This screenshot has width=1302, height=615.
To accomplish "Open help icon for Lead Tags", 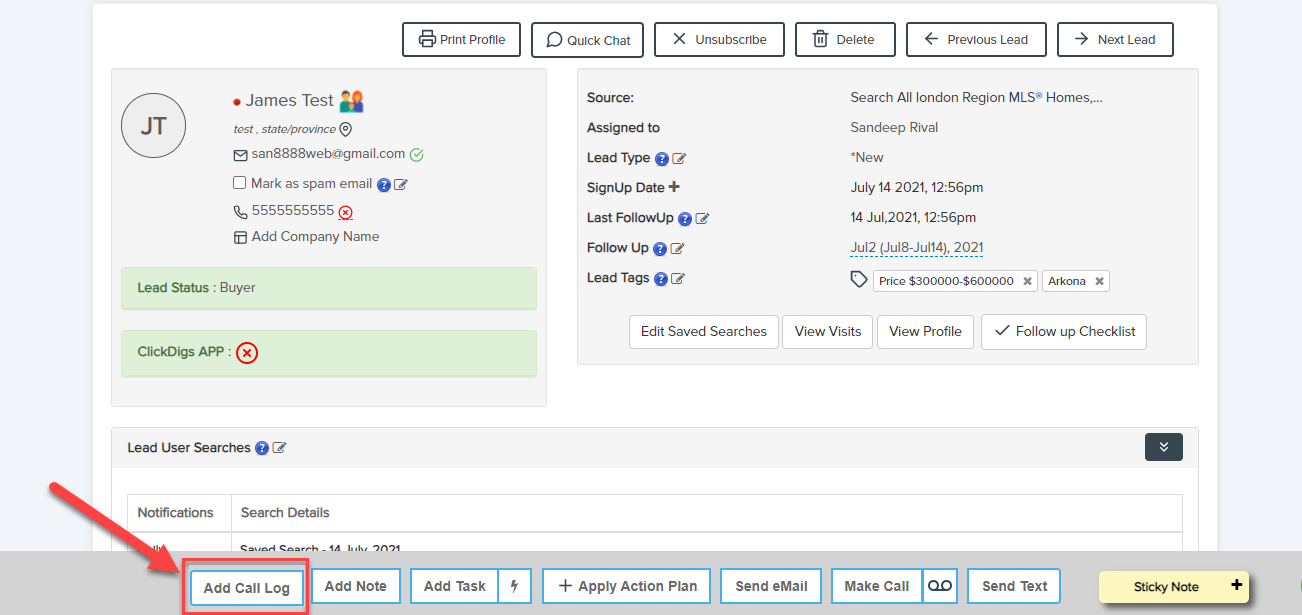I will click(661, 279).
